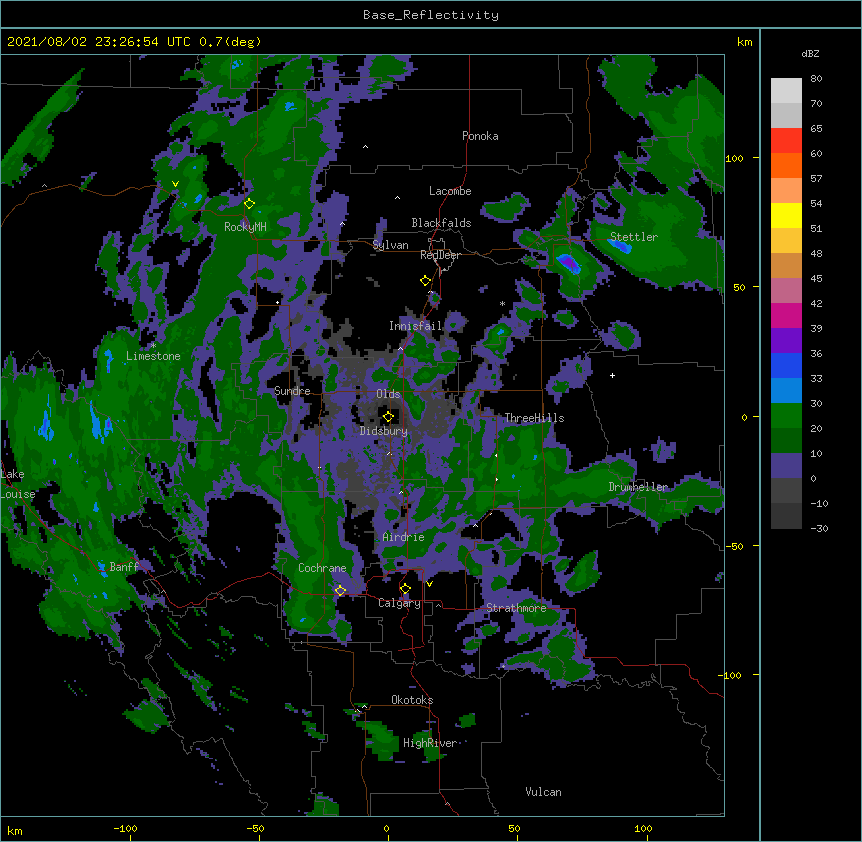The height and width of the screenshot is (842, 862).
Task: Select the yellow diamond marker above Calgary label
Action: pyautogui.click(x=405, y=589)
